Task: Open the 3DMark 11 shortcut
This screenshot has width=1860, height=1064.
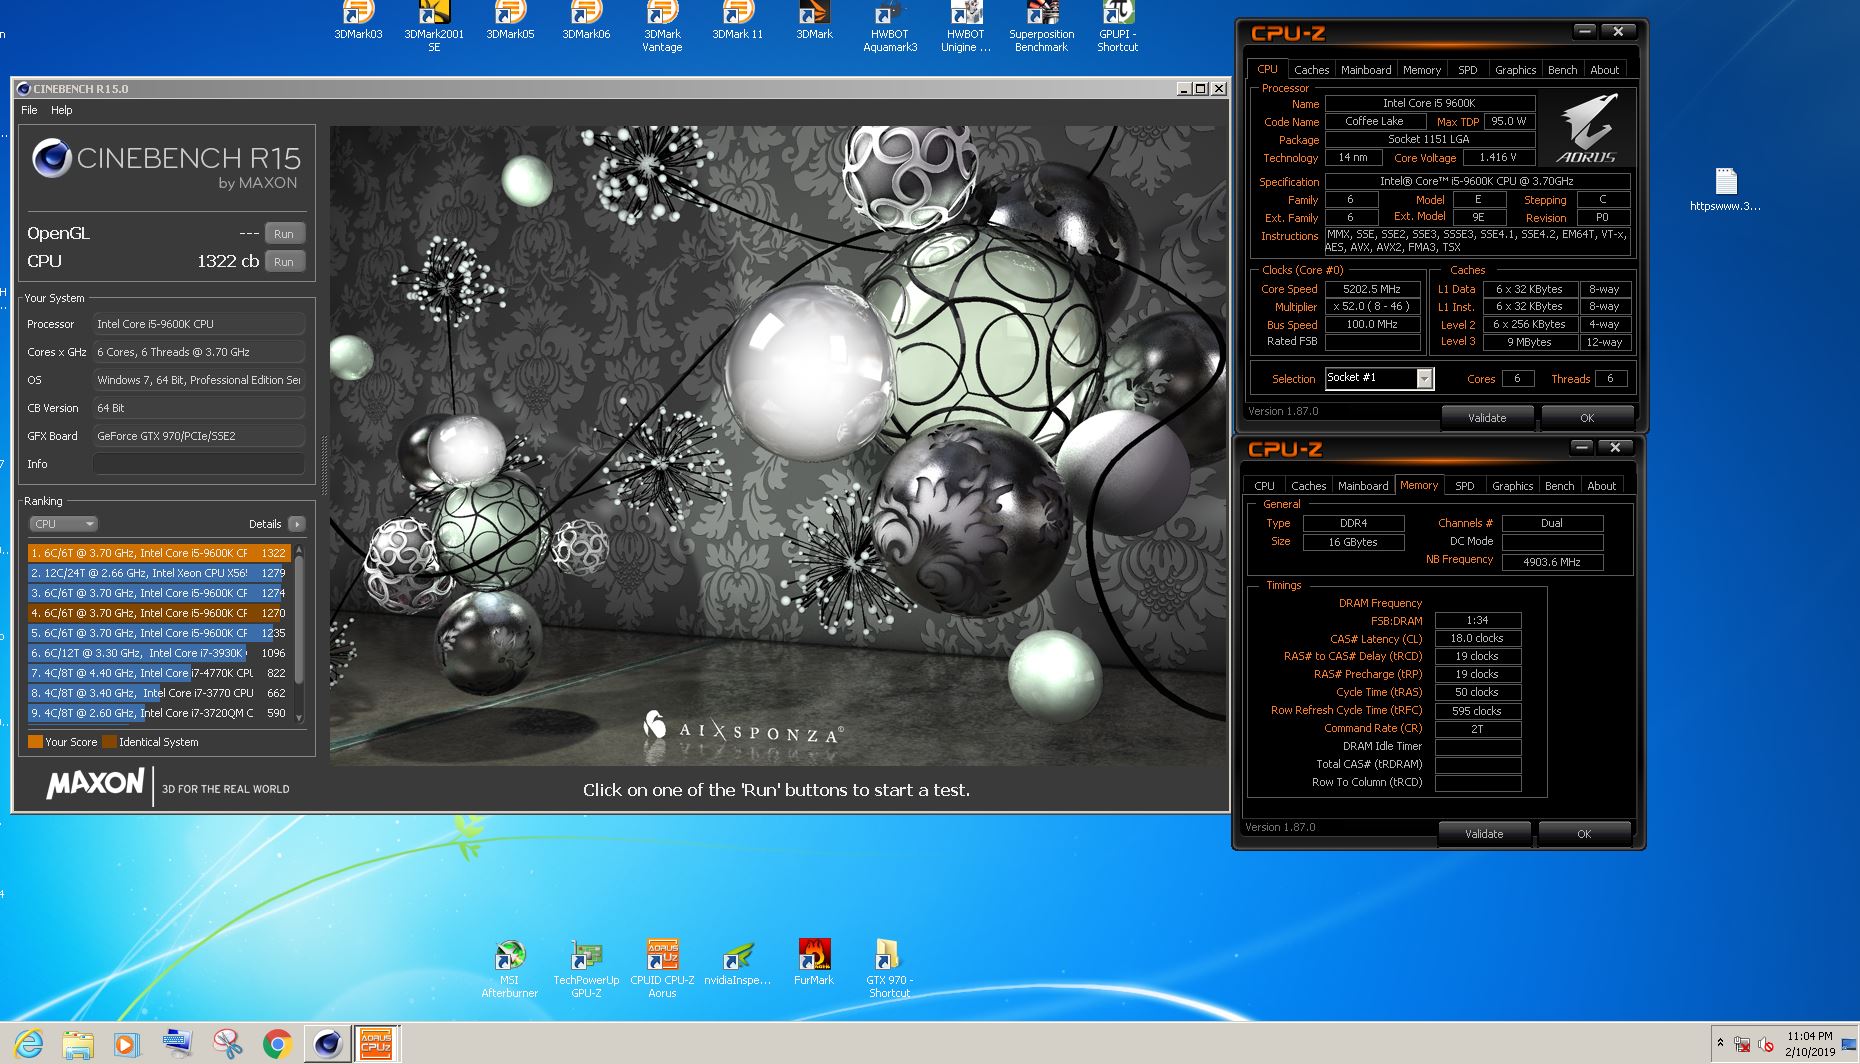Action: 738,20
